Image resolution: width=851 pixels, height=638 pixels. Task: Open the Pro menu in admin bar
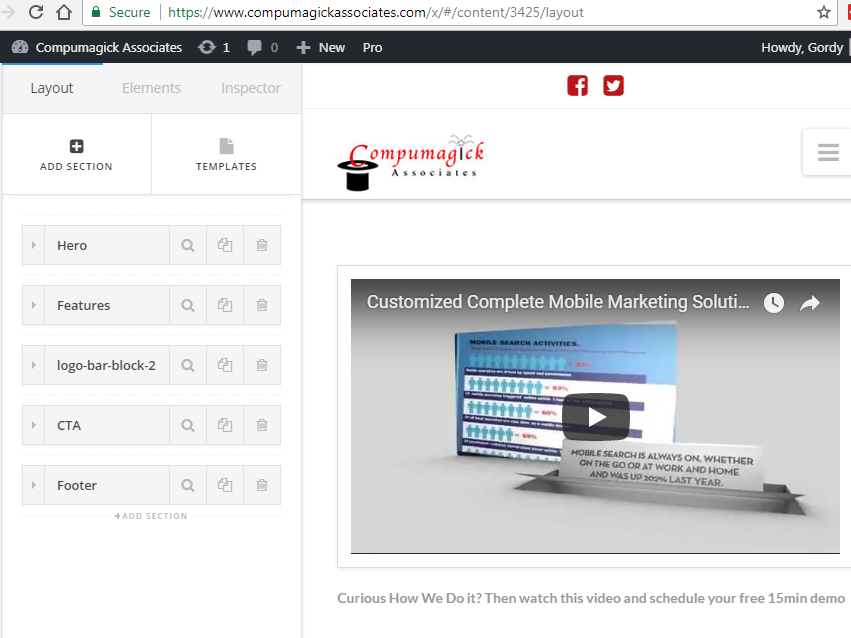click(372, 48)
